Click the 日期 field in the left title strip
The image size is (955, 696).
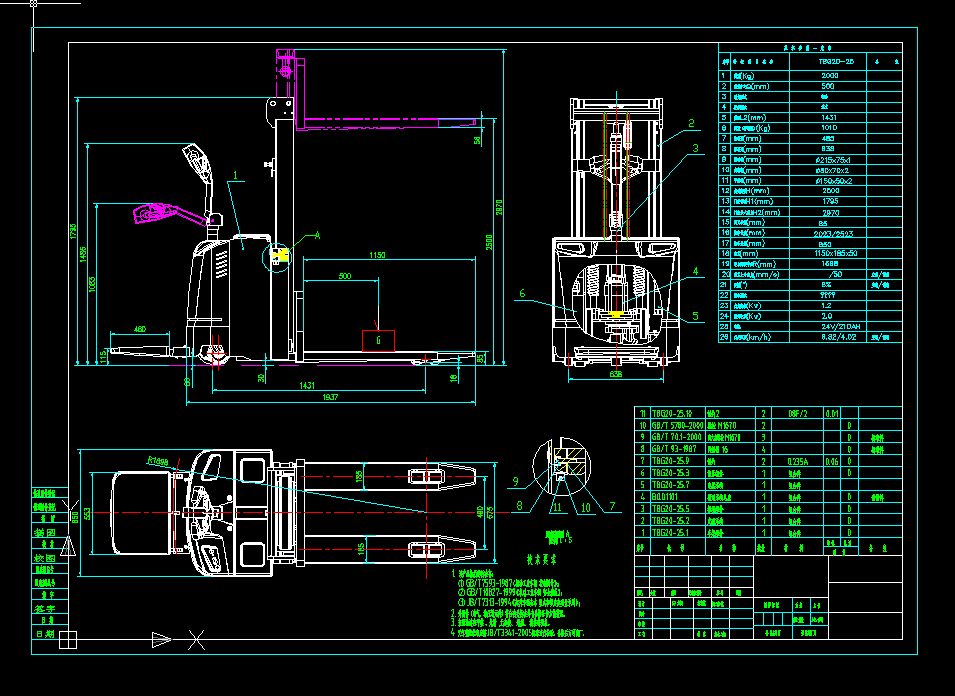[x=44, y=632]
